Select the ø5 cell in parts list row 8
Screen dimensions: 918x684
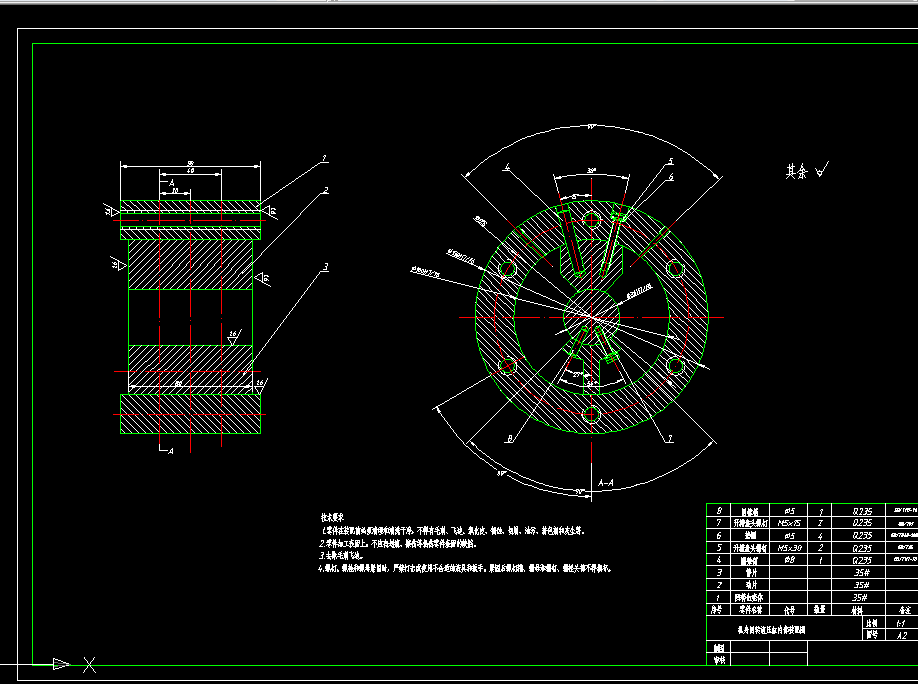click(789, 511)
